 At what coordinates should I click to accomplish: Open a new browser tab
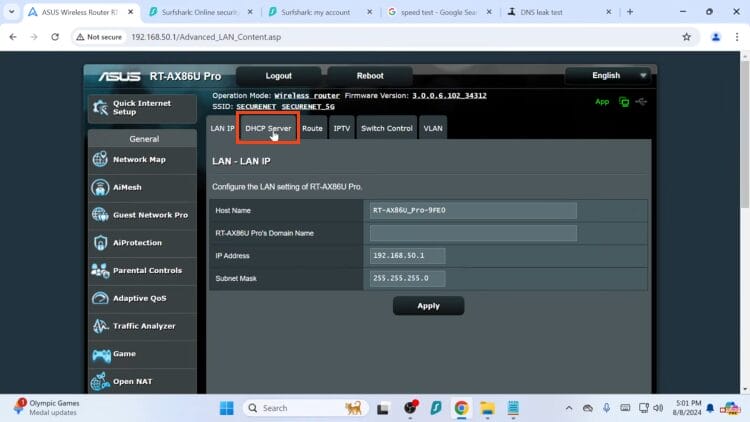click(630, 12)
